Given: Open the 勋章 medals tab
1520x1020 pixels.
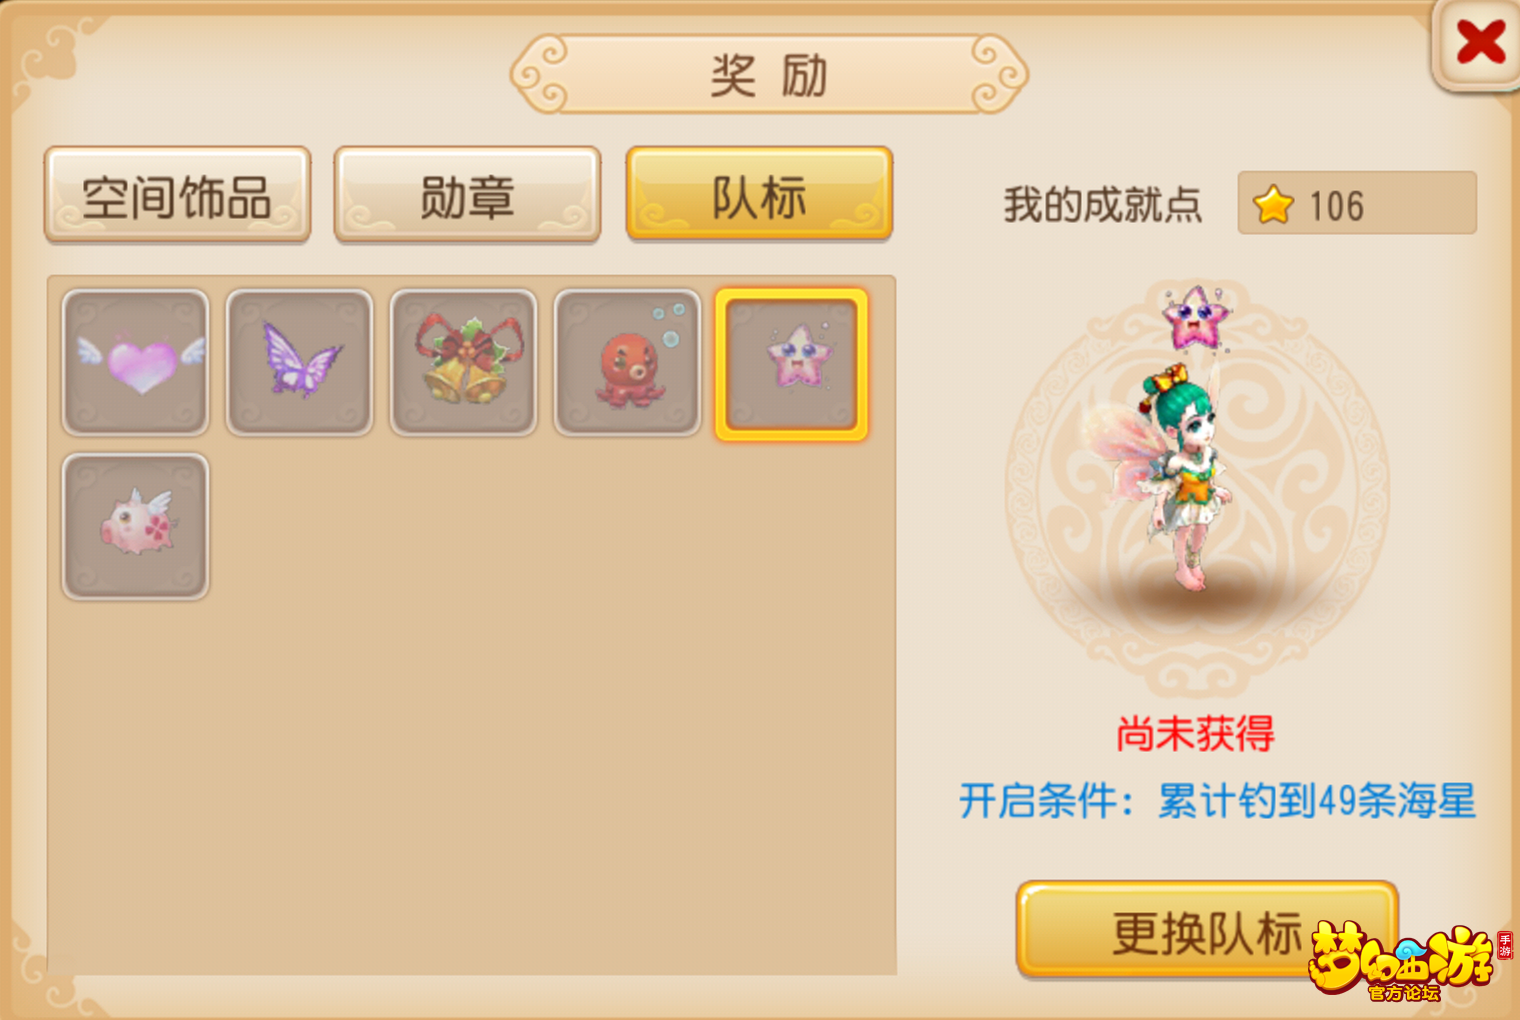Looking at the screenshot, I should click(x=468, y=195).
